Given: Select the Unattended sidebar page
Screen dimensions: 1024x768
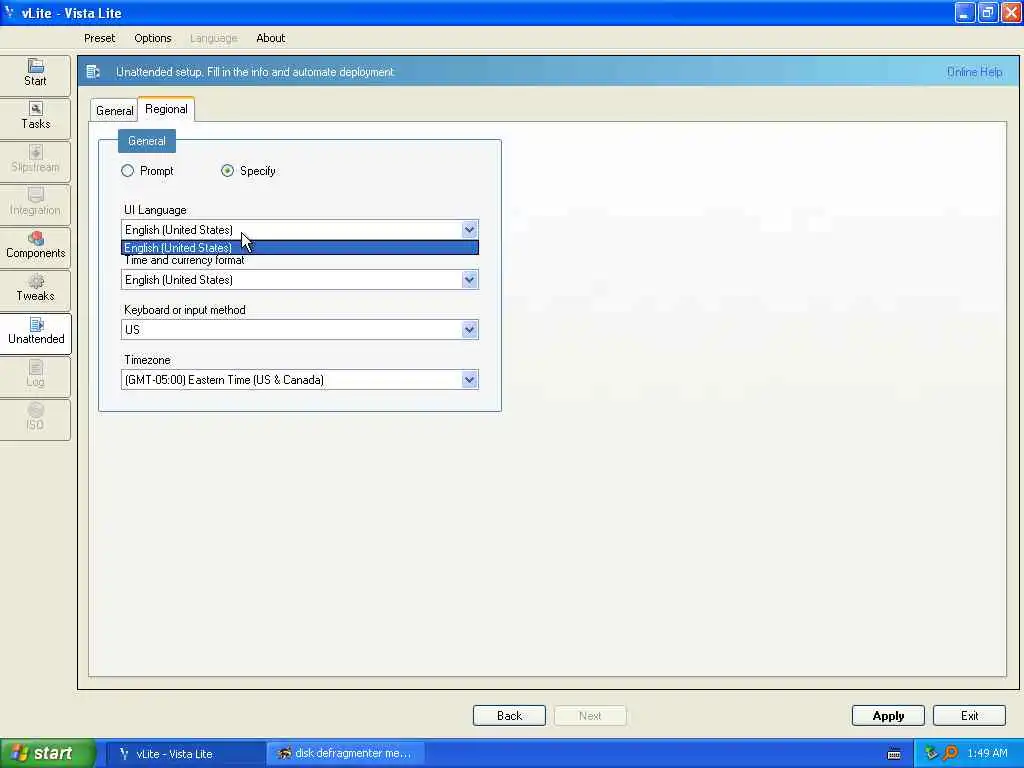Looking at the screenshot, I should click(35, 332).
